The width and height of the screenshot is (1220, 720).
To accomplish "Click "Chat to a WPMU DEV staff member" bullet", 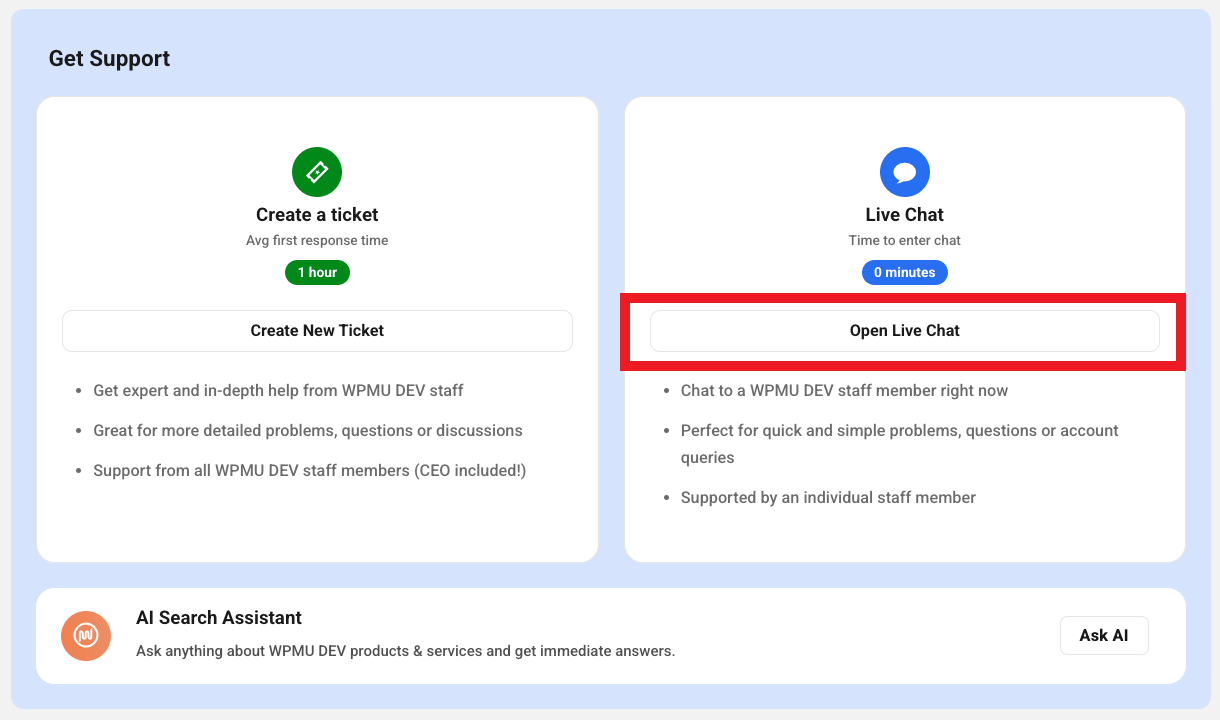I will pyautogui.click(x=844, y=391).
